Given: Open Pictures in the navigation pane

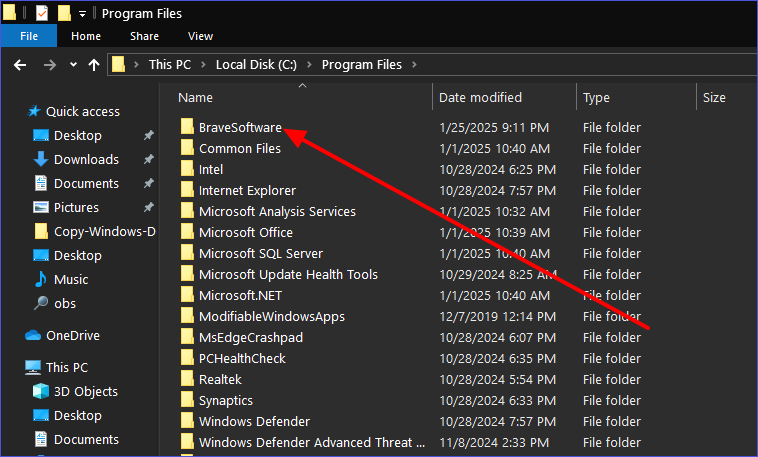Looking at the screenshot, I should (x=76, y=207).
